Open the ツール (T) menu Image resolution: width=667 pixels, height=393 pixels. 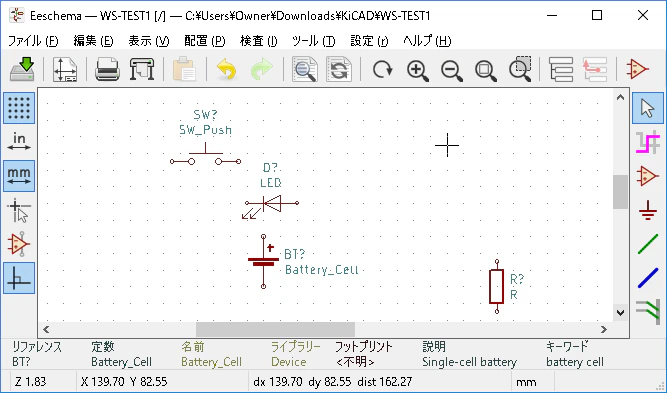point(314,41)
